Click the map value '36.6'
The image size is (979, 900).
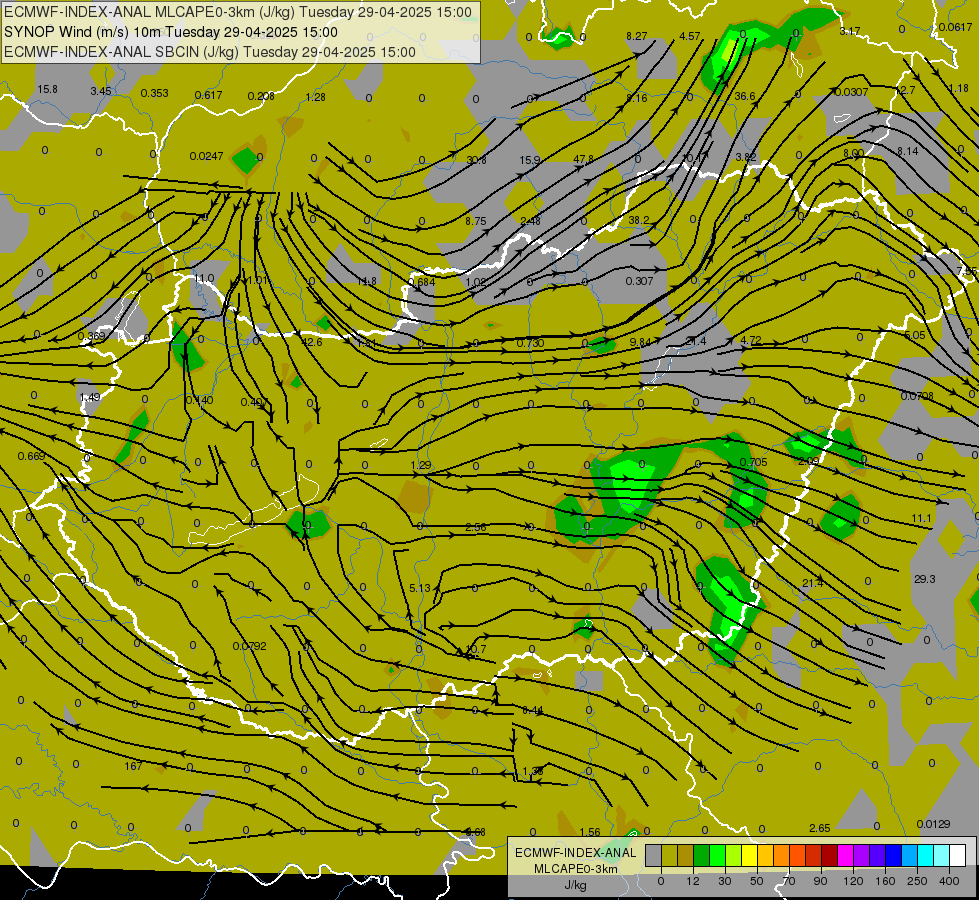(x=745, y=96)
